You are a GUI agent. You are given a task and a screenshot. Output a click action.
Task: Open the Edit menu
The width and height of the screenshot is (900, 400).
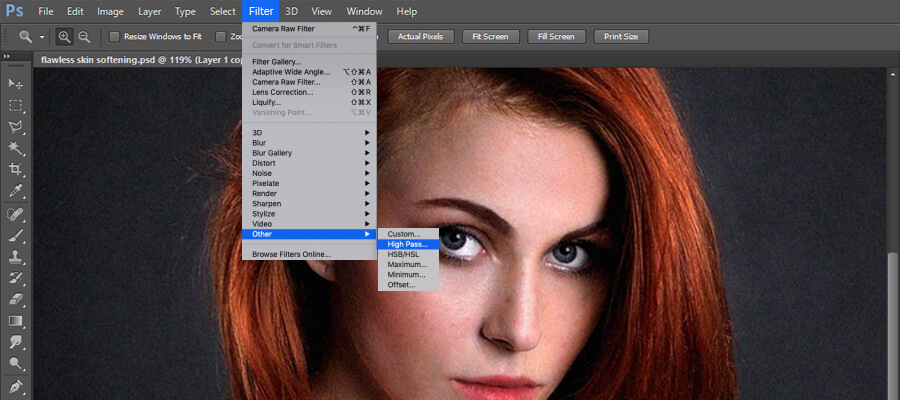(x=75, y=11)
